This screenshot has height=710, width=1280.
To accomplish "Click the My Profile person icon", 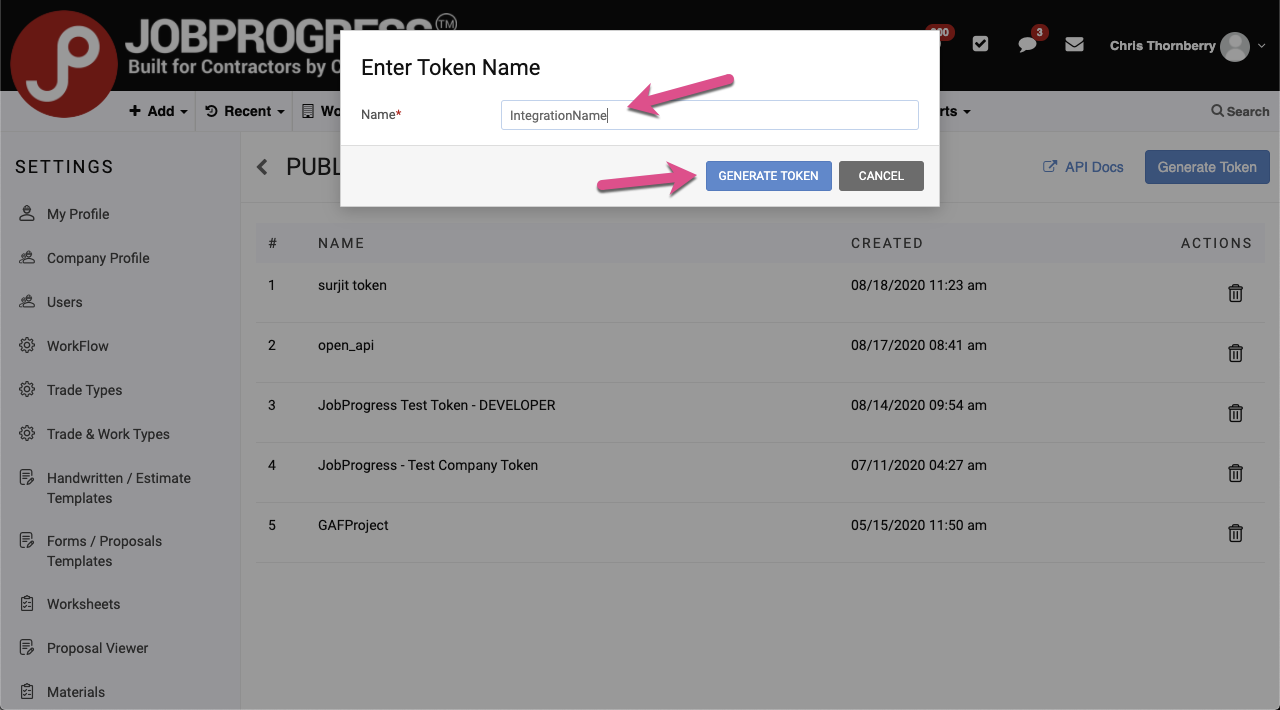I will tap(27, 213).
